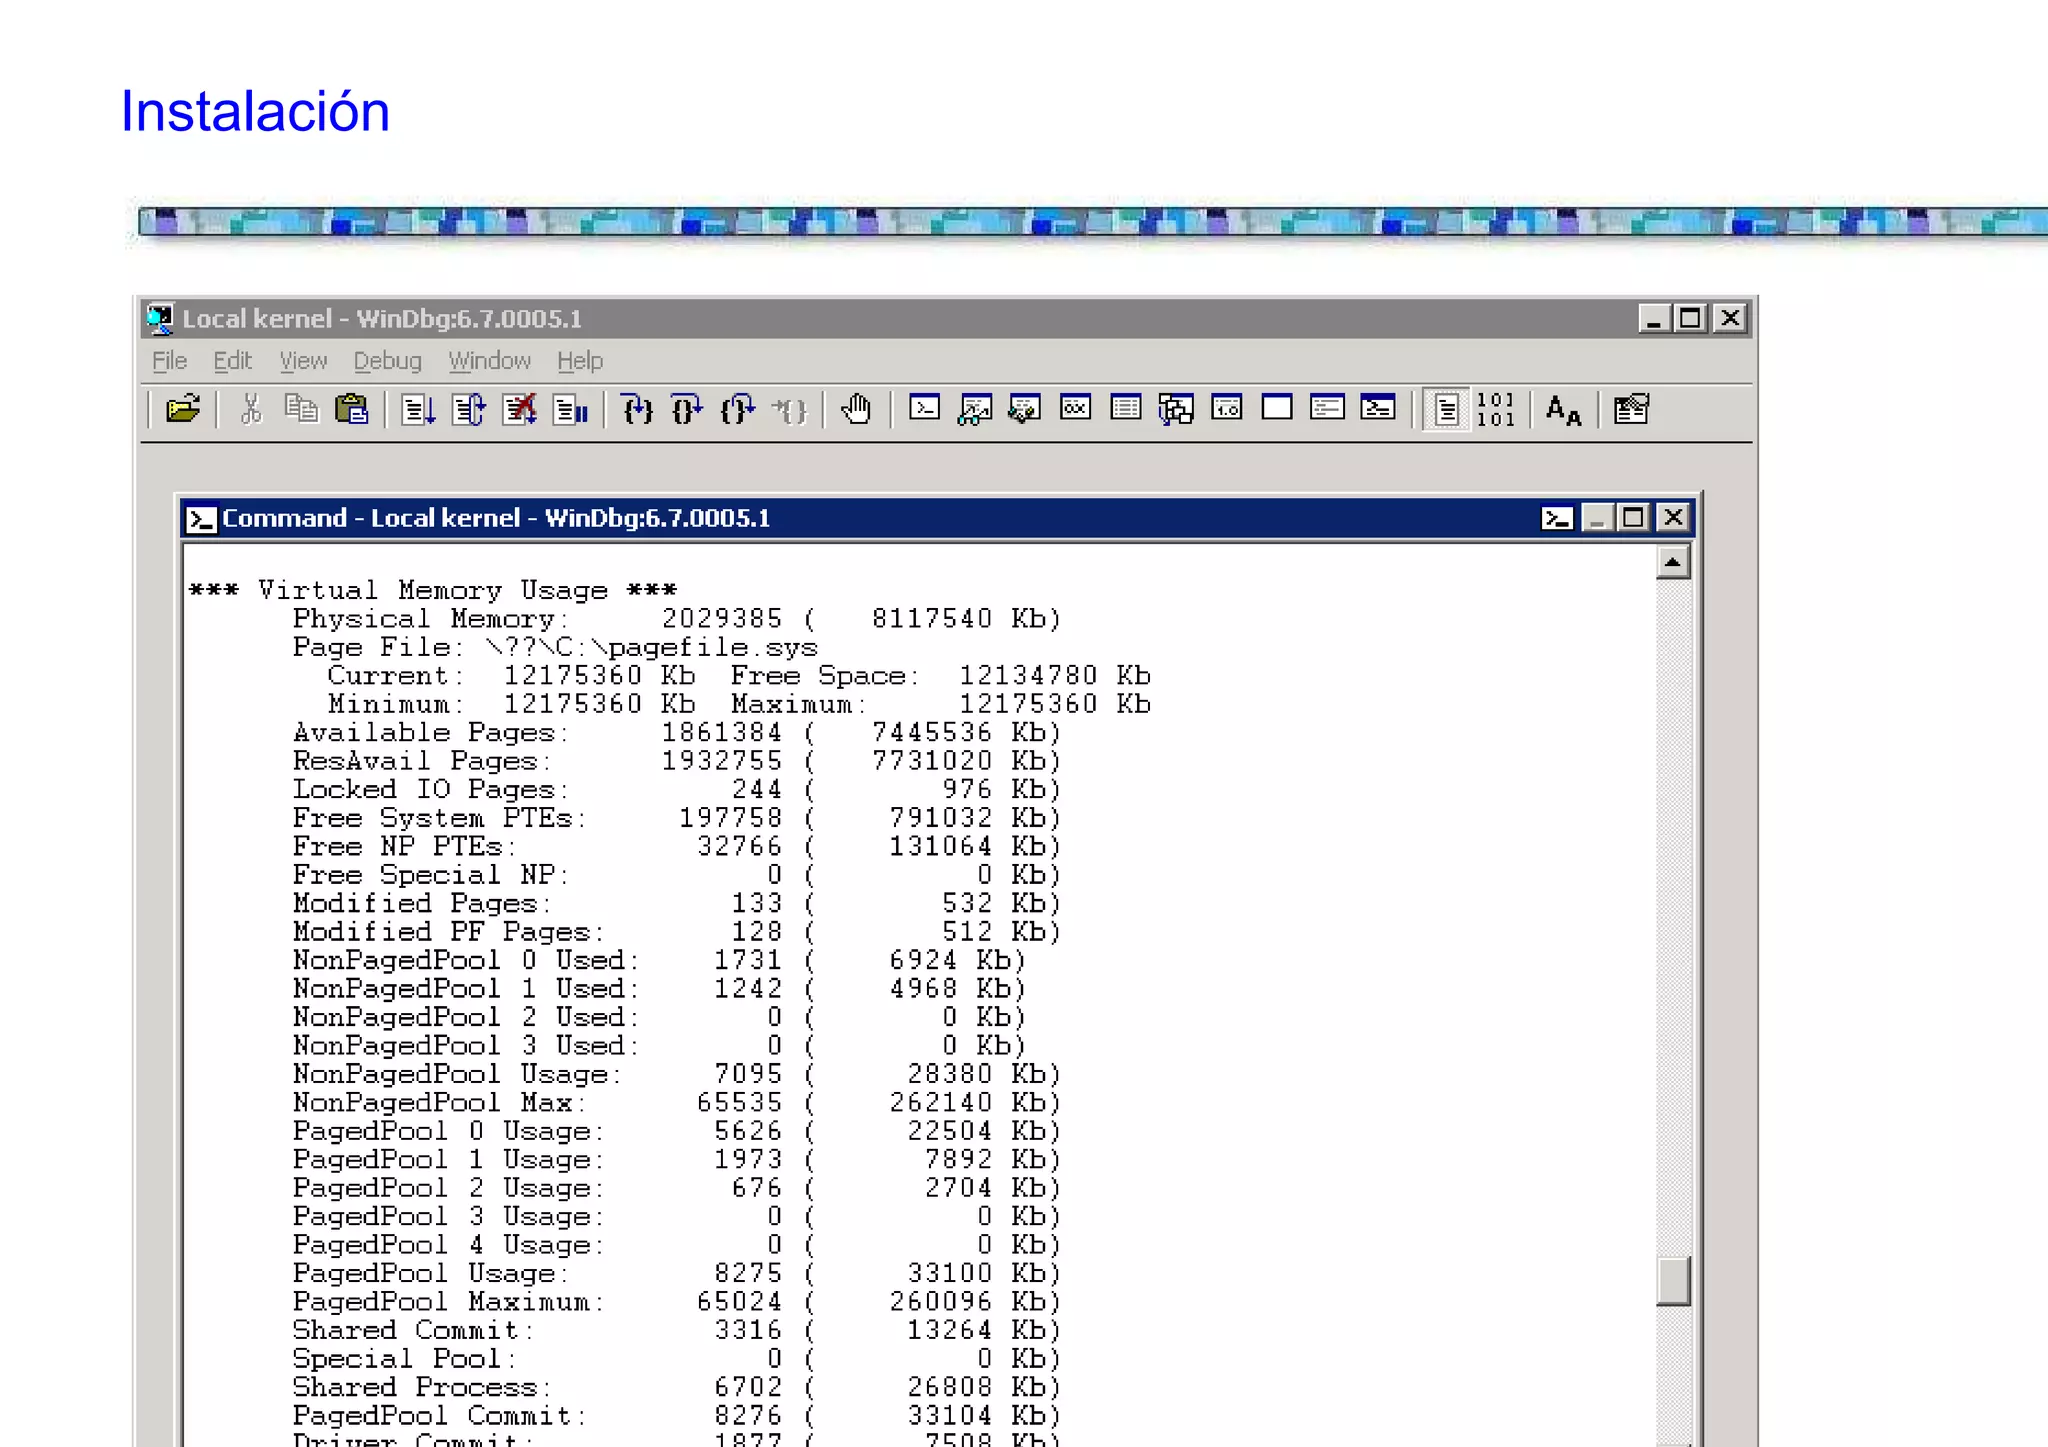Viewport: 2048px width, 1447px height.
Task: Open the Options toolbar icon
Action: tap(1631, 409)
